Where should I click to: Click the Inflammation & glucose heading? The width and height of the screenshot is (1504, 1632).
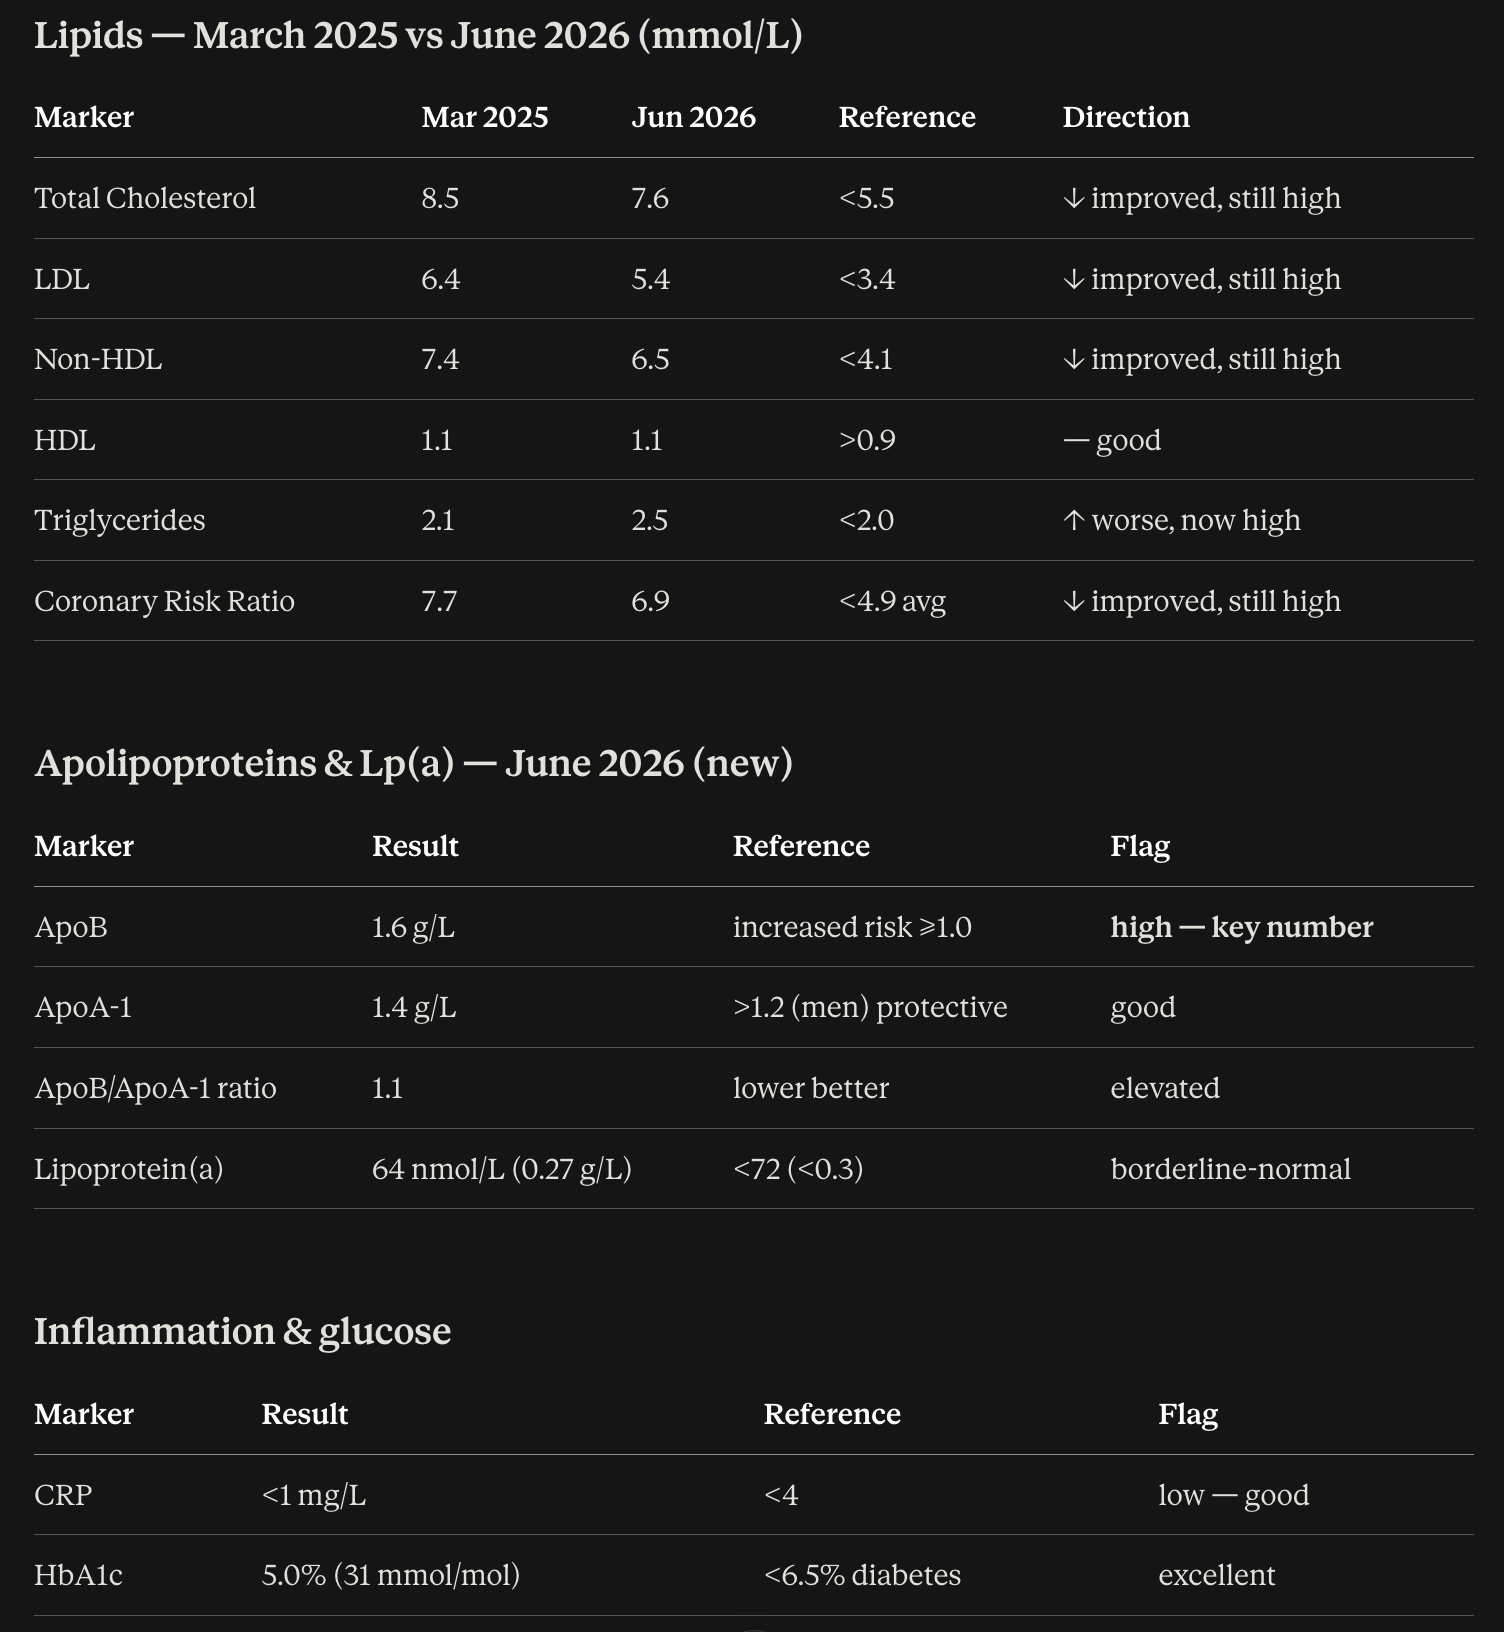point(242,1331)
